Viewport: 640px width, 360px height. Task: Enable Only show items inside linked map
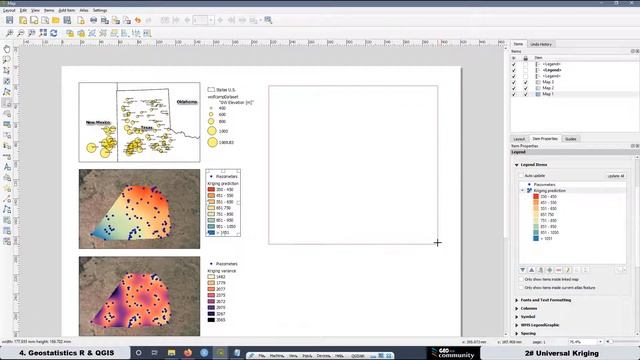click(521, 279)
